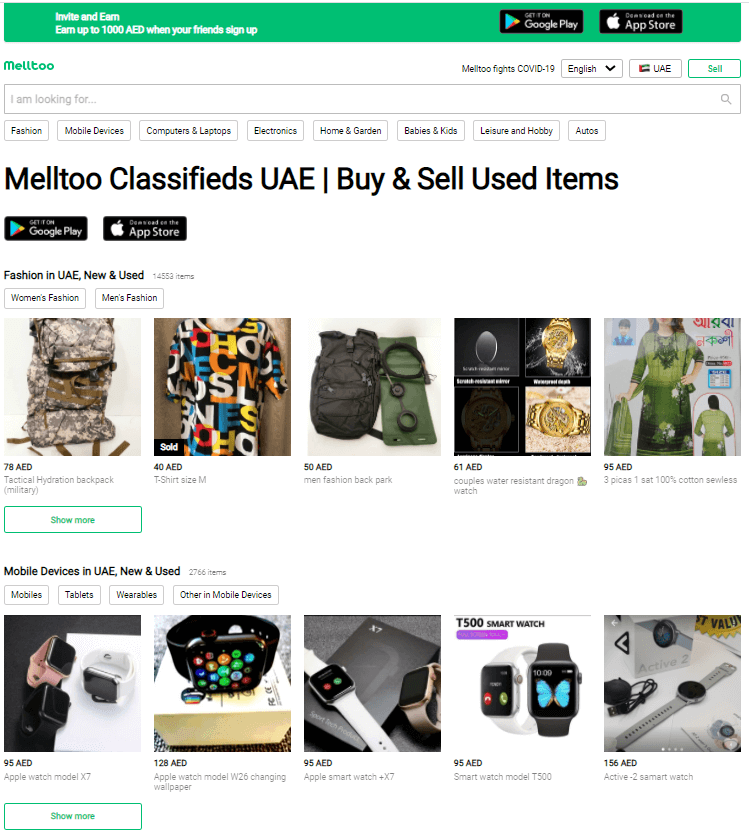Screen dimensions: 749x838
Task: Select the UAE country flag button
Action: pyautogui.click(x=655, y=68)
